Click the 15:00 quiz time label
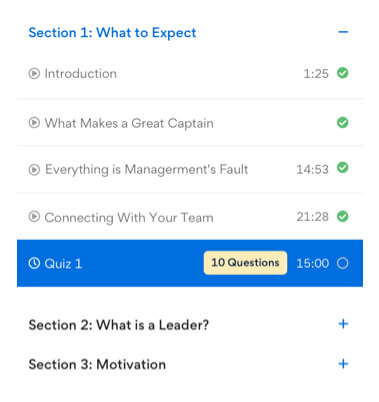The image size is (379, 402). 313,263
